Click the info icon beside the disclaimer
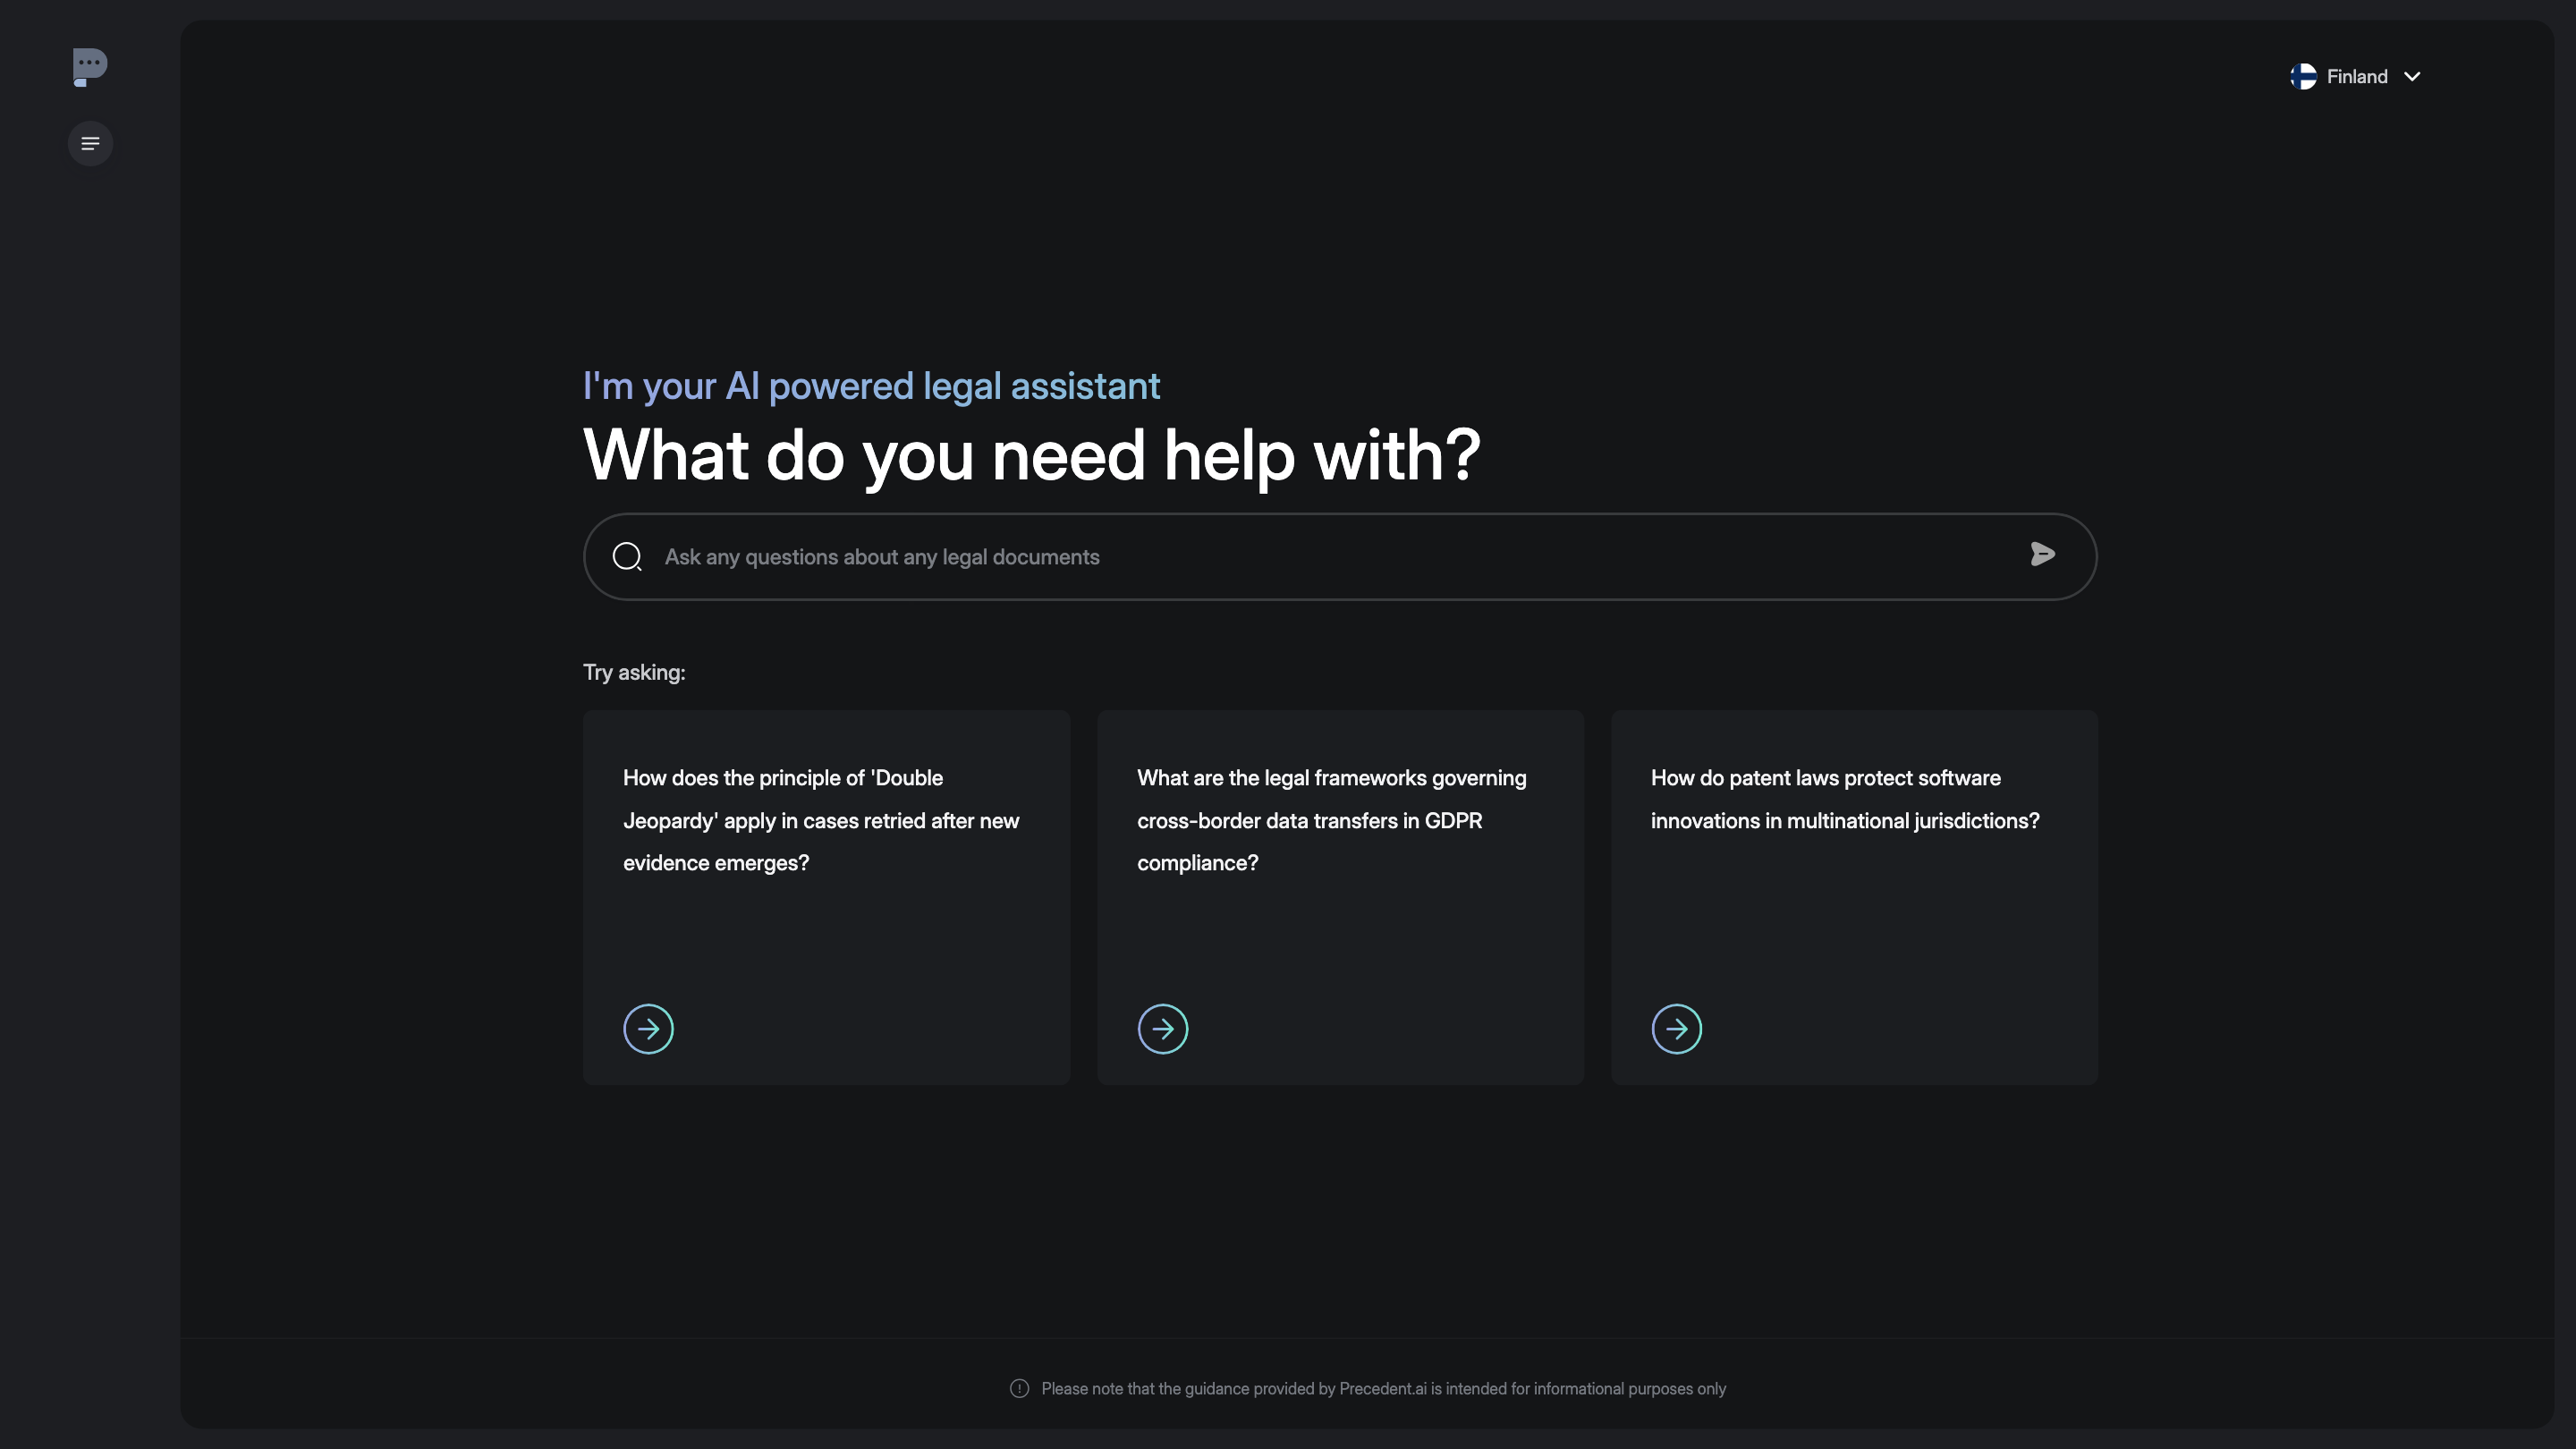The height and width of the screenshot is (1449, 2576). click(1019, 1389)
